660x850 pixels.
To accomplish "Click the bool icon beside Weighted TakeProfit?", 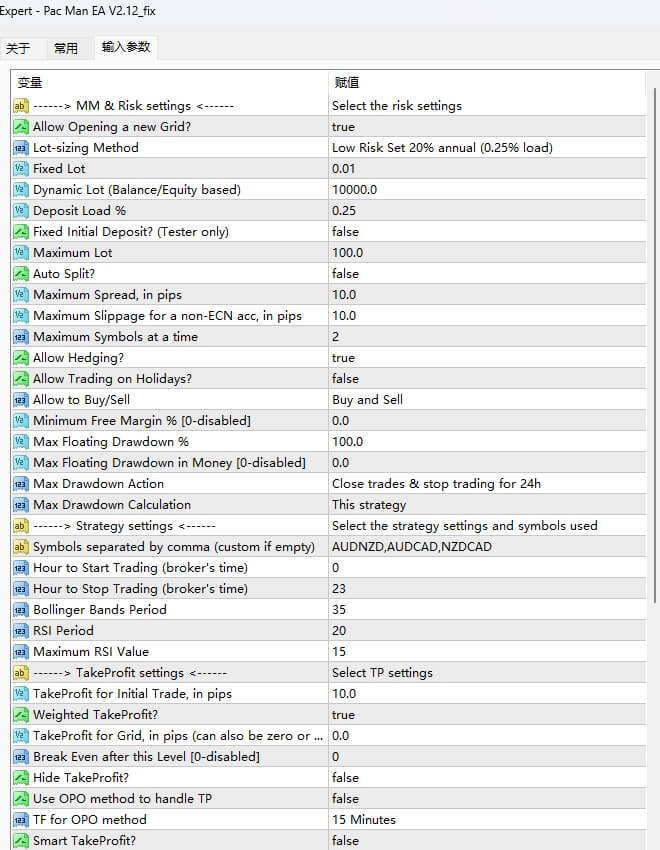I will pos(21,715).
